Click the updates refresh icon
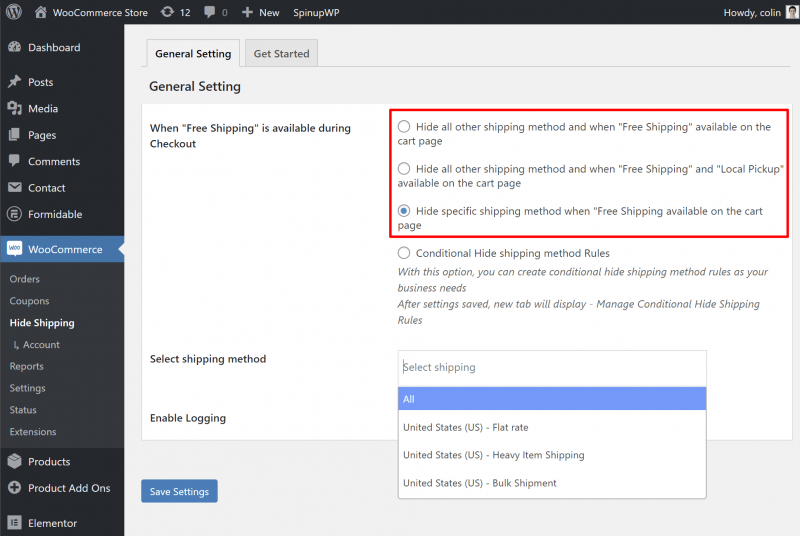Image resolution: width=800 pixels, height=536 pixels. point(167,12)
